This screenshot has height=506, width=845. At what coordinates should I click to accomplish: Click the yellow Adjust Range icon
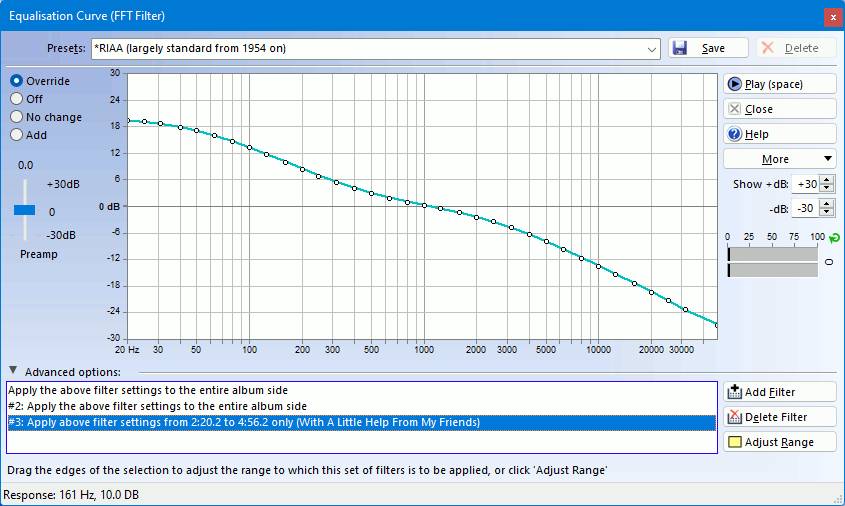pos(734,442)
